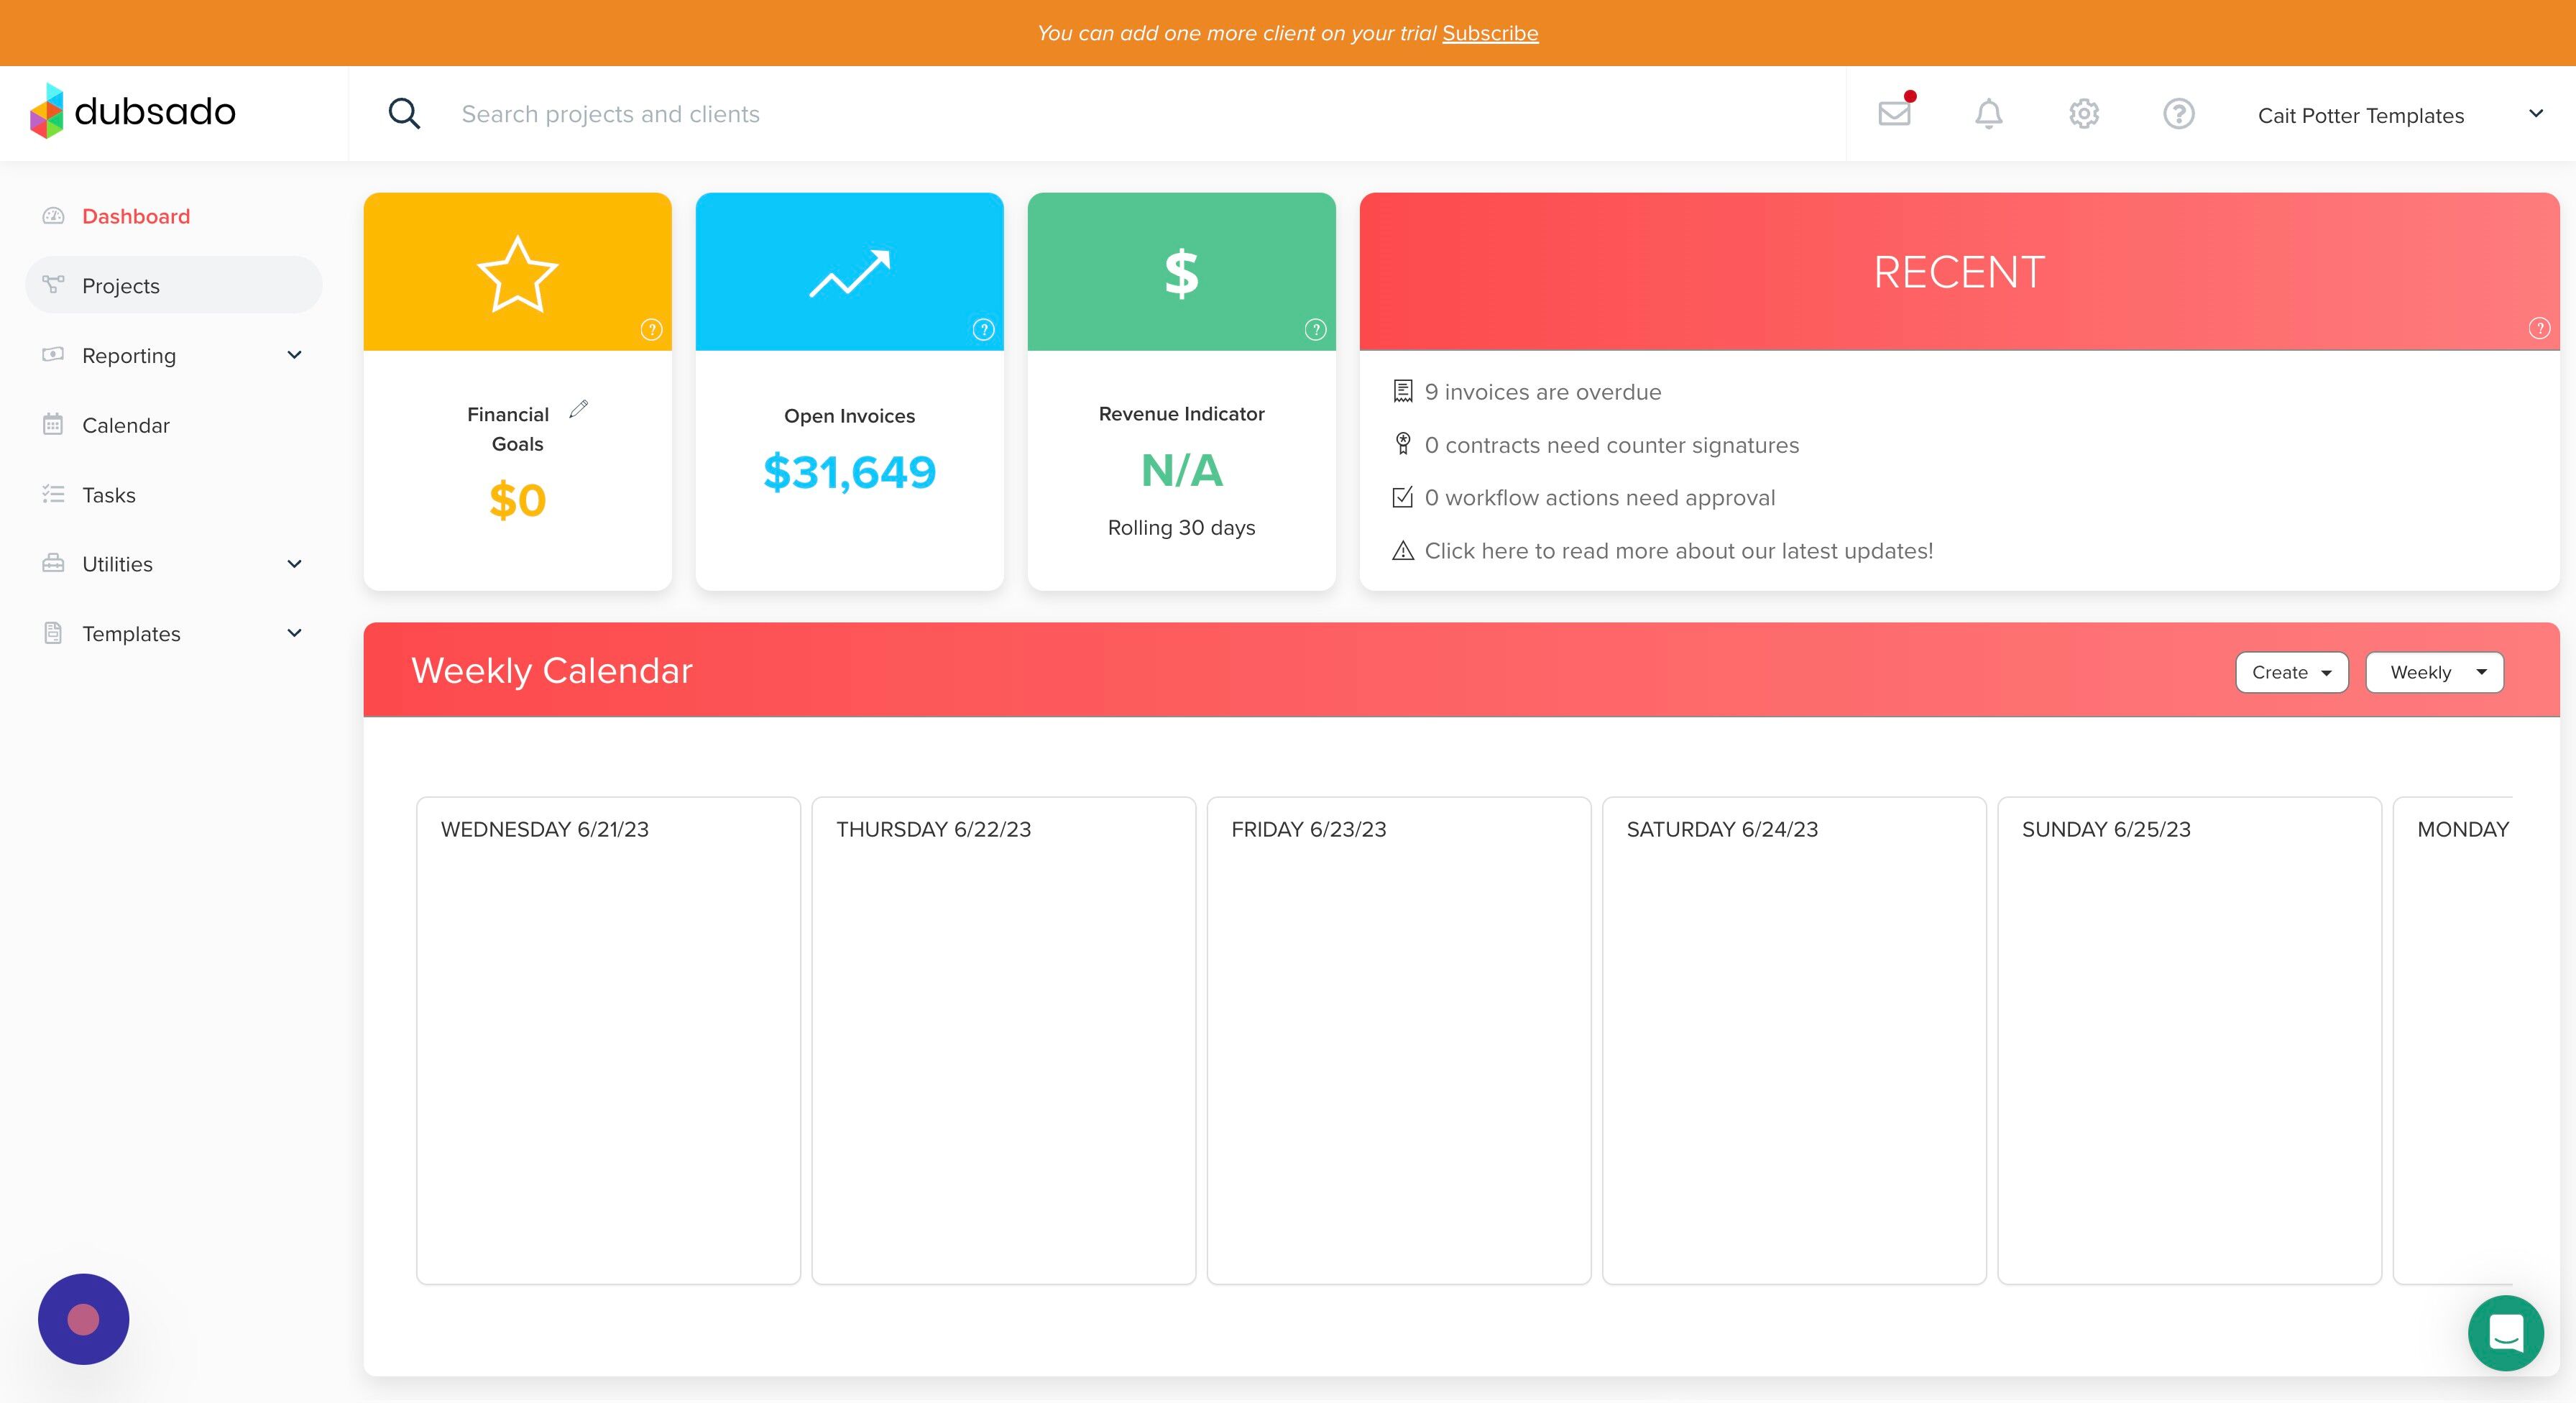2576x1403 pixels.
Task: Open Tasks from the sidebar
Action: (x=108, y=495)
